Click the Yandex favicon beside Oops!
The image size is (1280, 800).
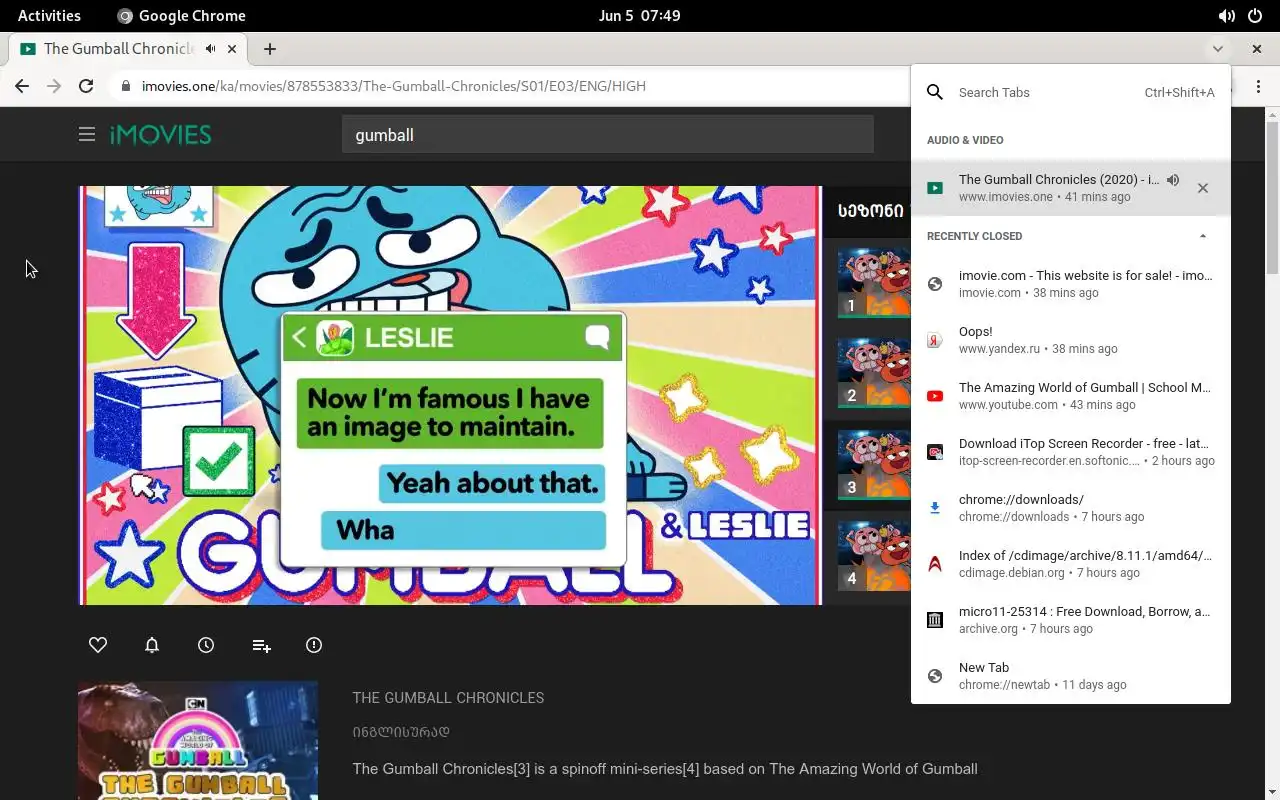tap(935, 340)
